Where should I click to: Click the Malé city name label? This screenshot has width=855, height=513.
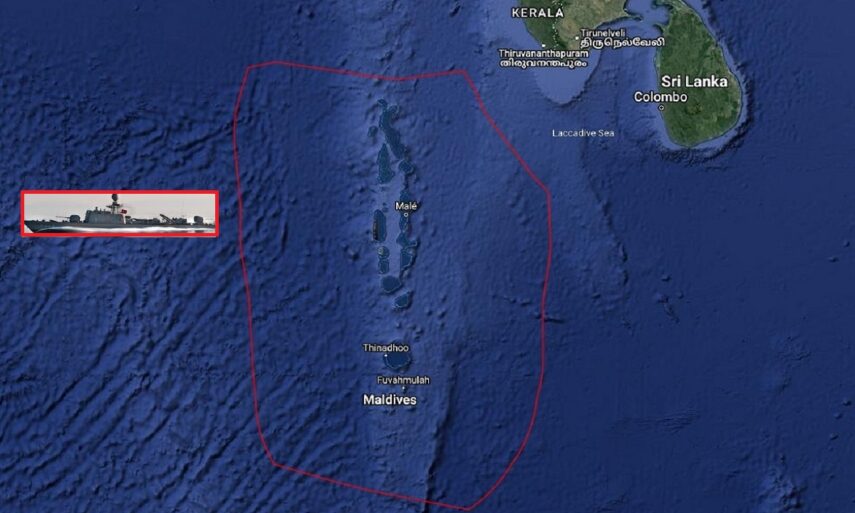pos(406,206)
